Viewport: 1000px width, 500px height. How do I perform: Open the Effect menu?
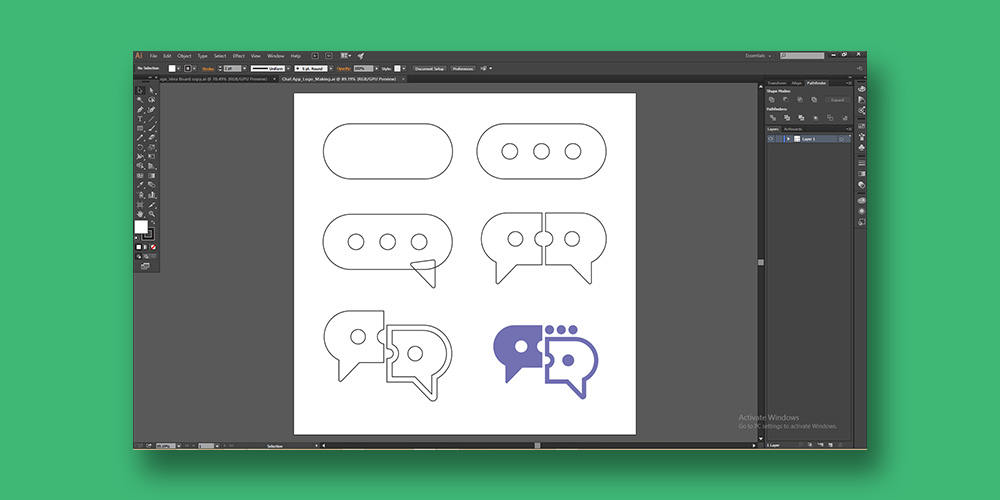pos(239,55)
